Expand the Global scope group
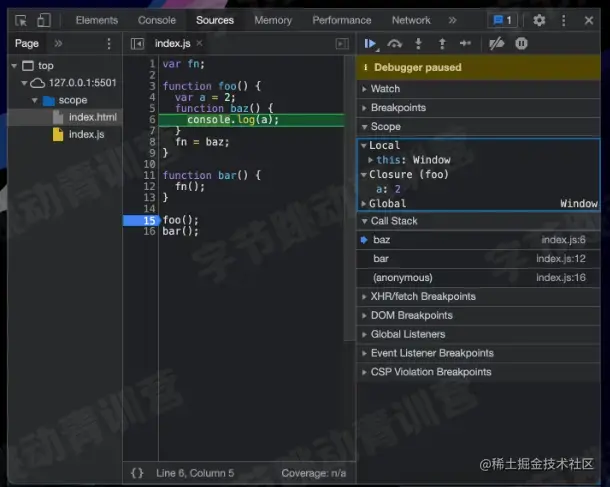This screenshot has height=487, width=610. coord(364,203)
